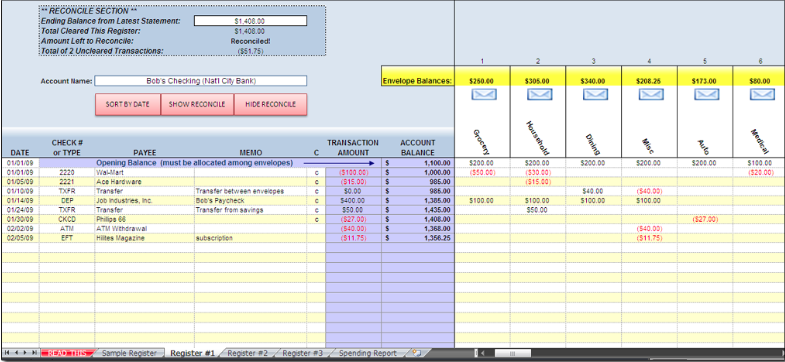Viewport: 785px width, 362px height.
Task: Click the HIDE RECONCILE button
Action: [x=270, y=105]
